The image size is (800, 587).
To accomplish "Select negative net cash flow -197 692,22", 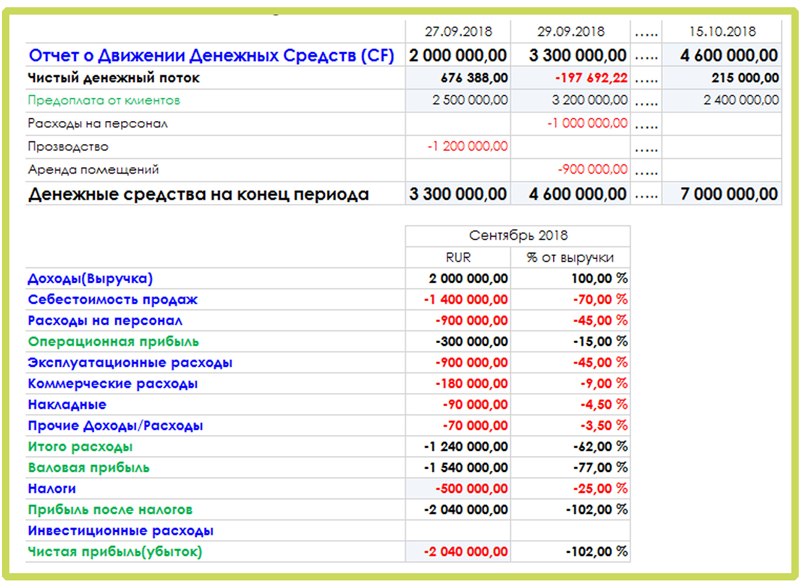I will coord(570,78).
